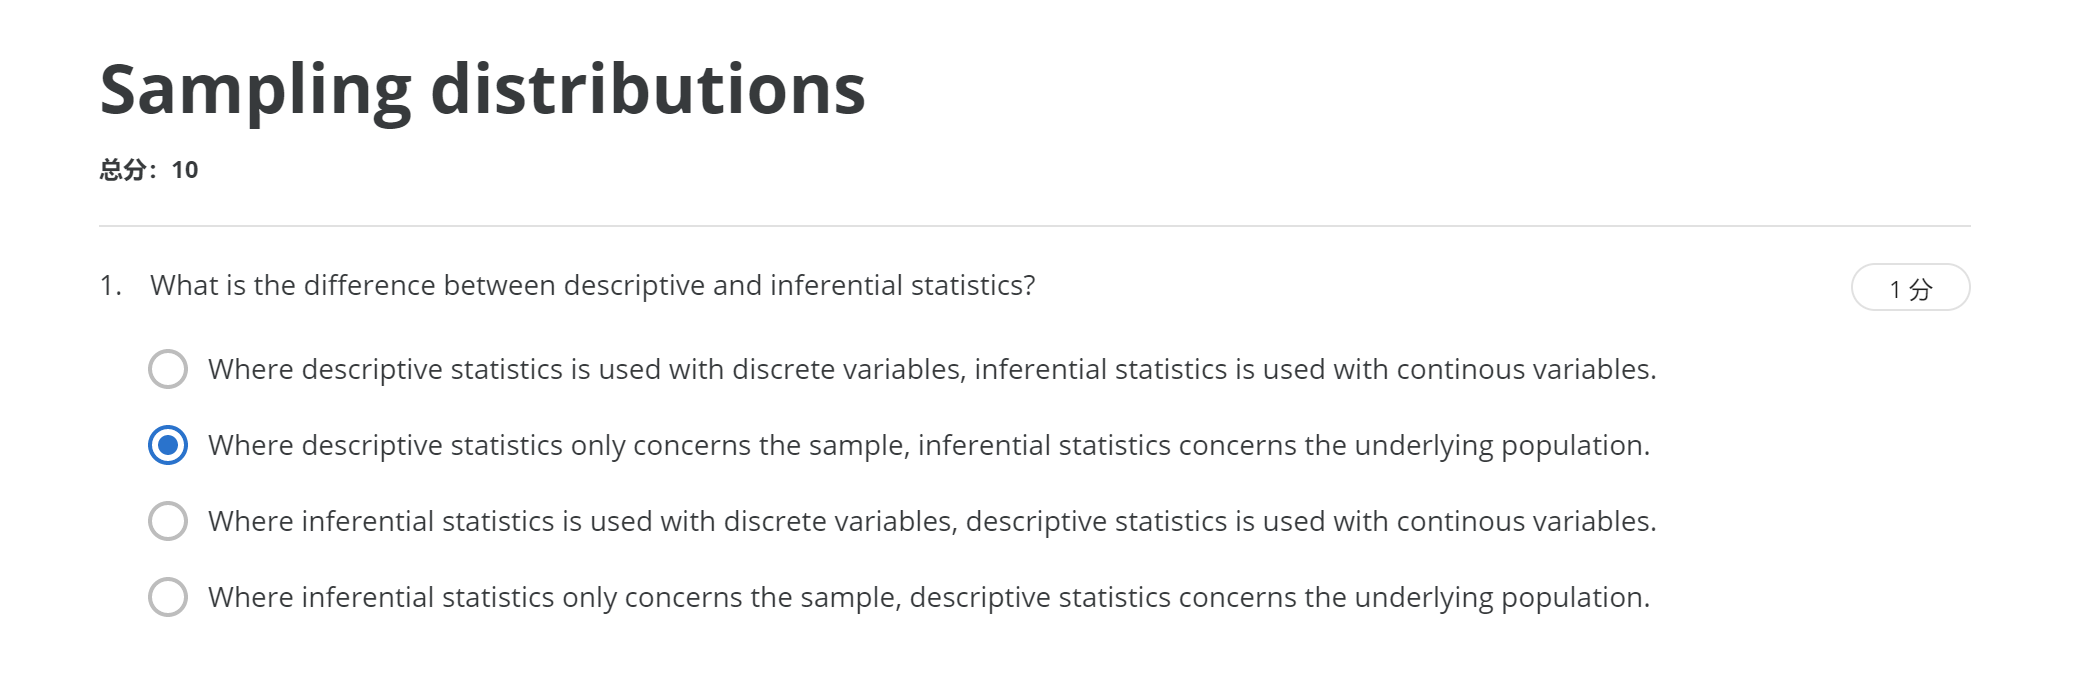Select the first answer's radio button
Image resolution: width=2093 pixels, height=675 pixels.
coord(168,369)
